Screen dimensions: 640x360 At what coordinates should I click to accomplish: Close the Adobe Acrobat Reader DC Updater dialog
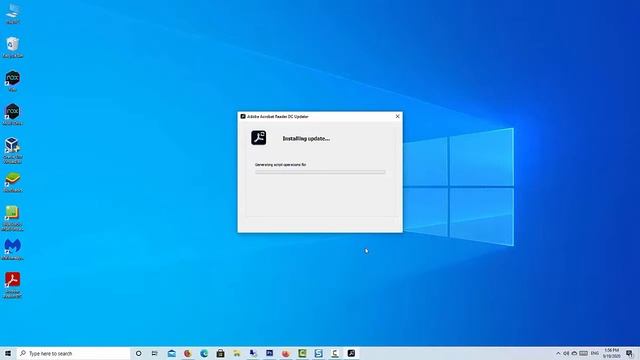[x=398, y=116]
